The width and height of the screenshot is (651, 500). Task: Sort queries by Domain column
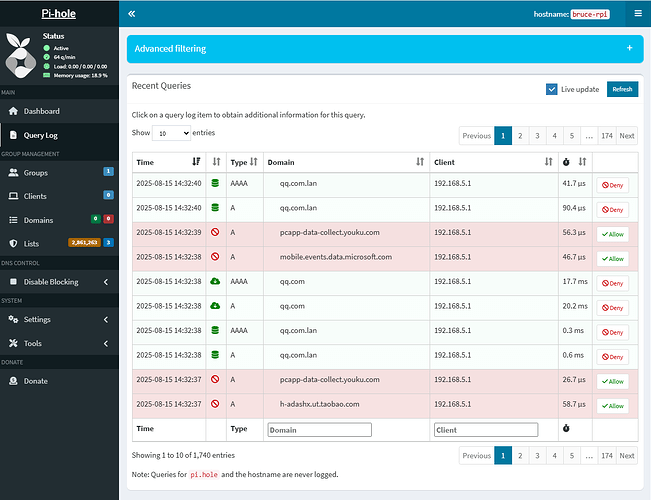coord(343,161)
